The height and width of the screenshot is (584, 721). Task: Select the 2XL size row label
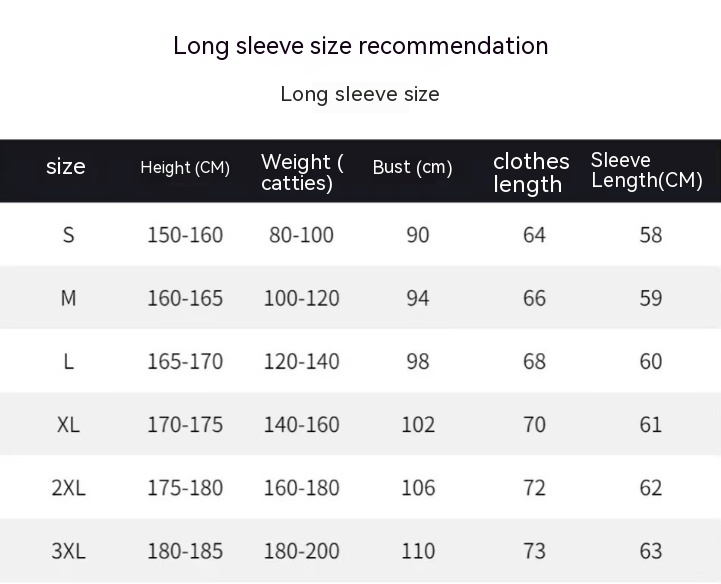click(x=68, y=488)
